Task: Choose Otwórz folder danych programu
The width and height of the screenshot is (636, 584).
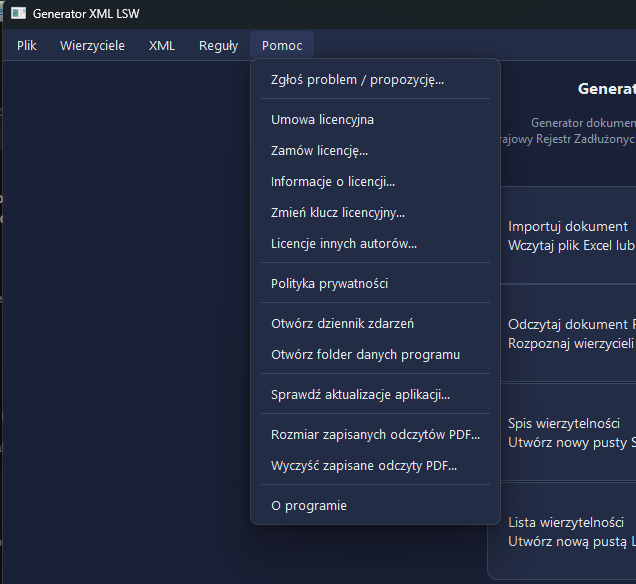Action: pyautogui.click(x=376, y=354)
